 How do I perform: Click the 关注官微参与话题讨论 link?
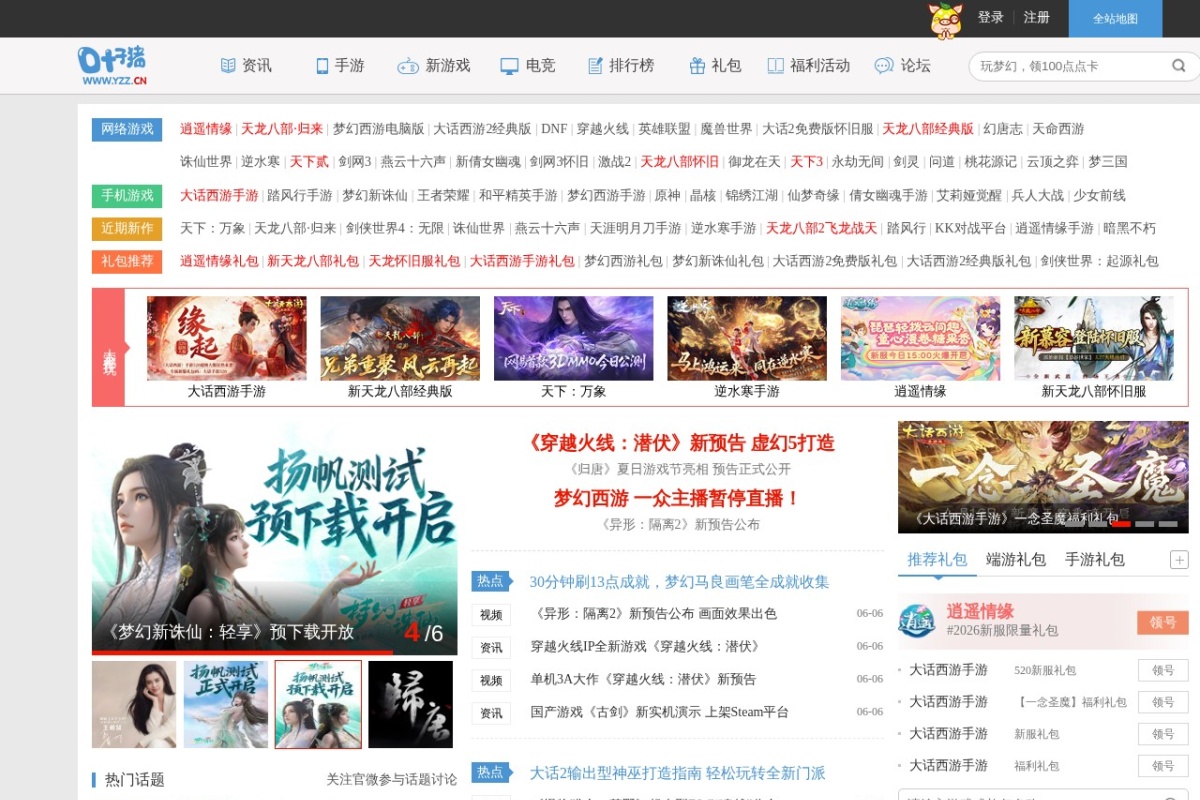click(x=391, y=779)
